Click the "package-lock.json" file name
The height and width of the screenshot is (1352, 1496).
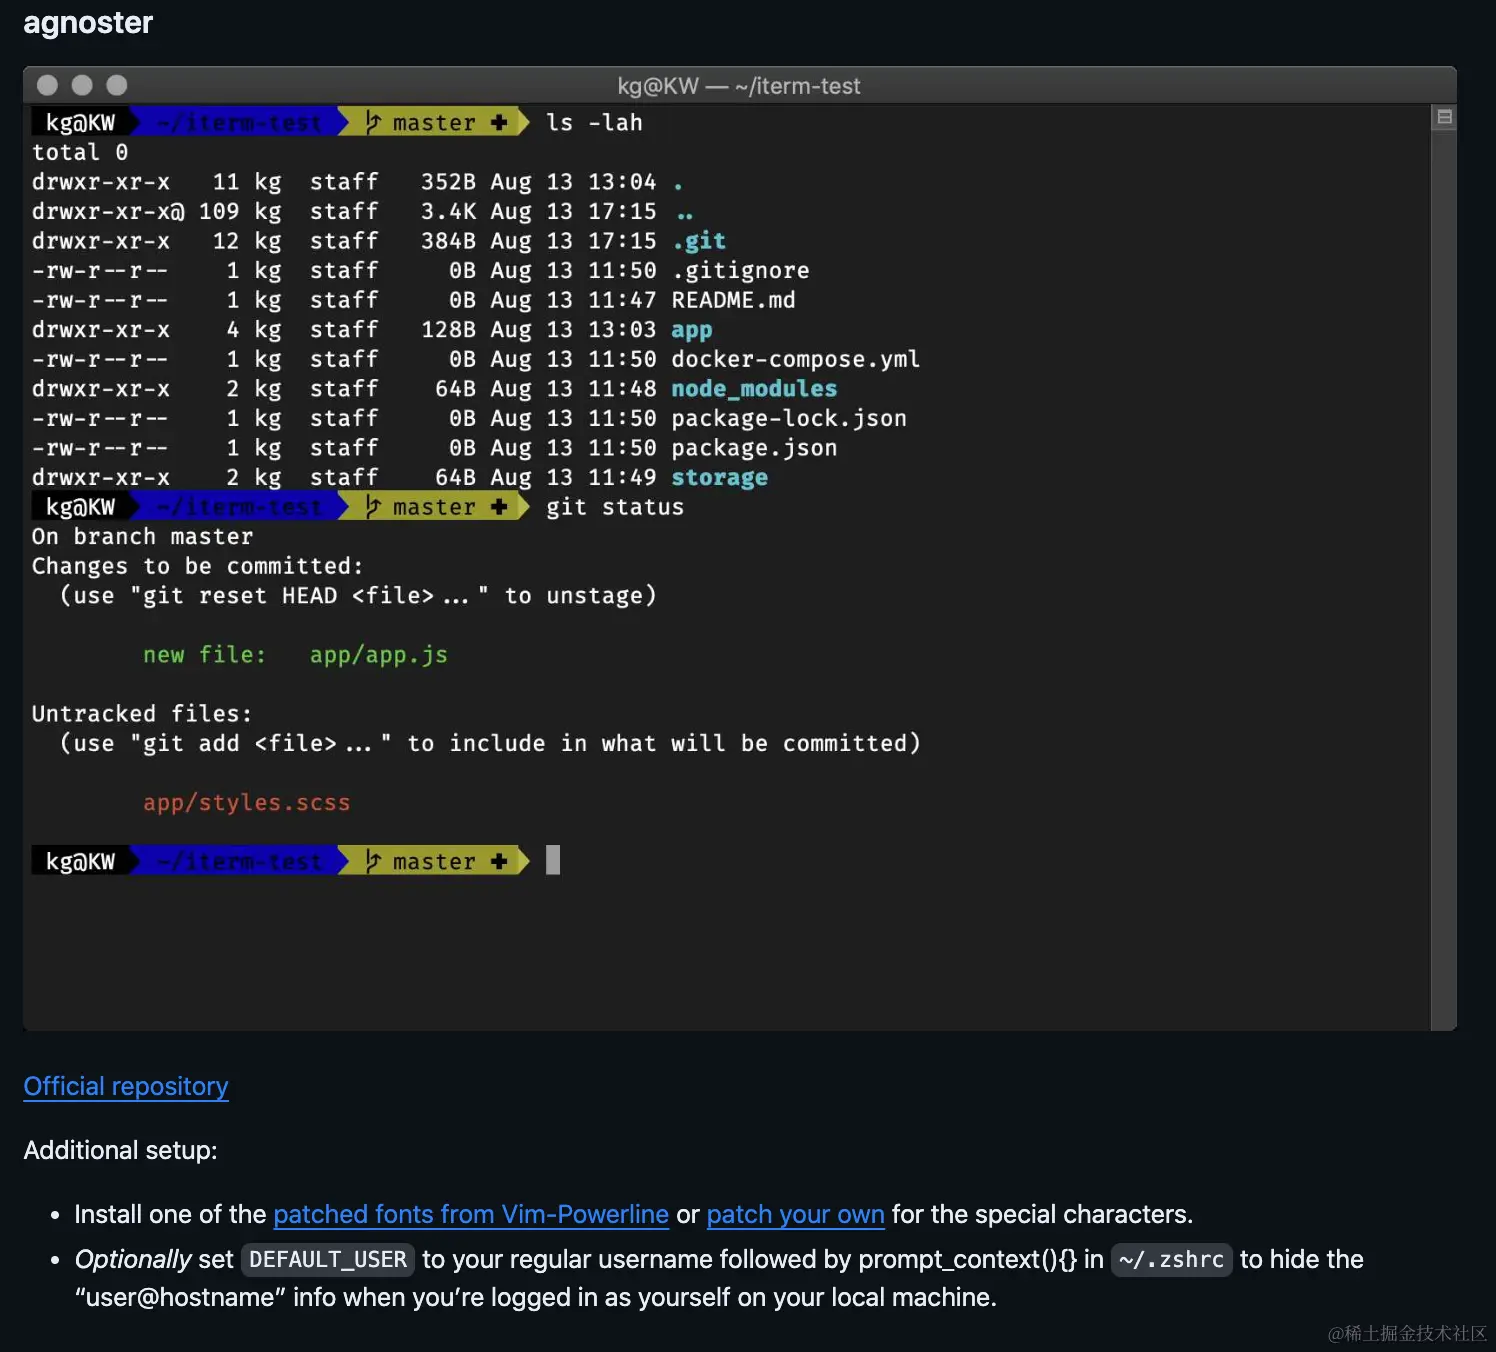click(789, 418)
